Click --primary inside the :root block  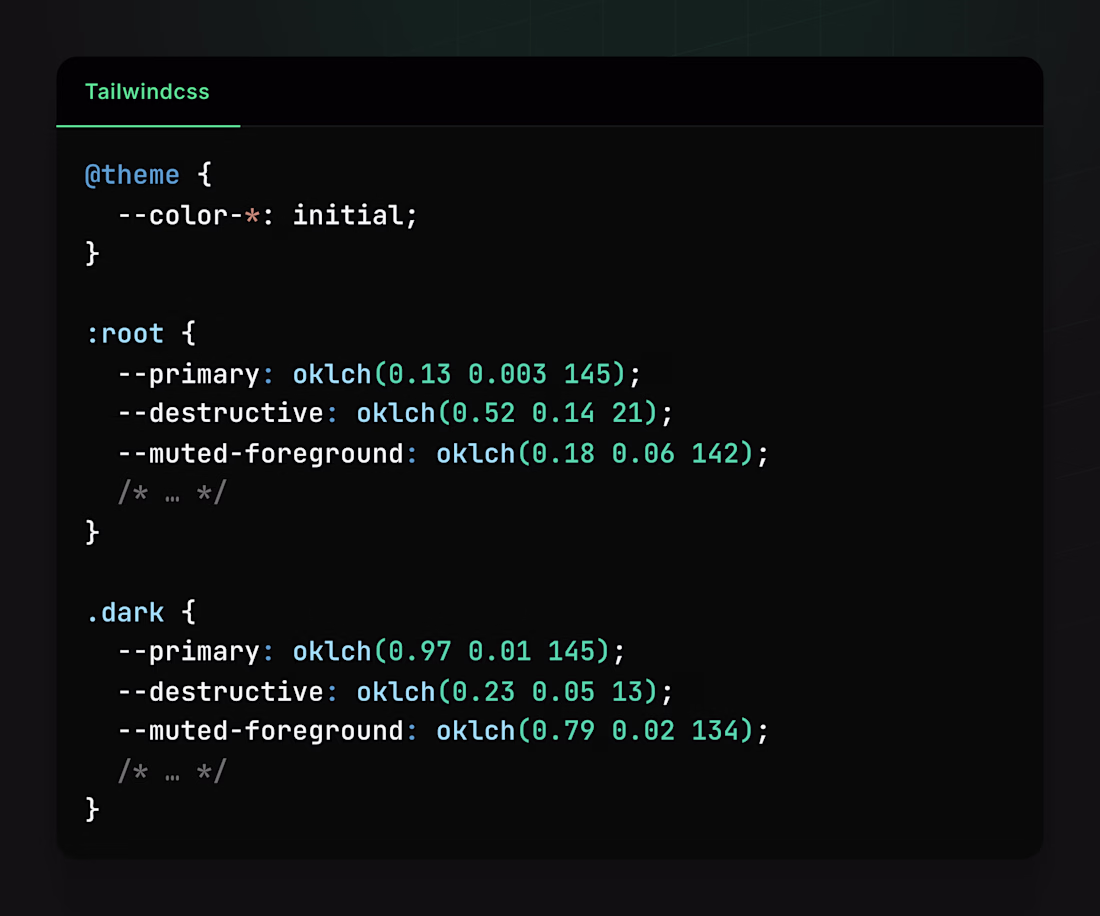189,374
